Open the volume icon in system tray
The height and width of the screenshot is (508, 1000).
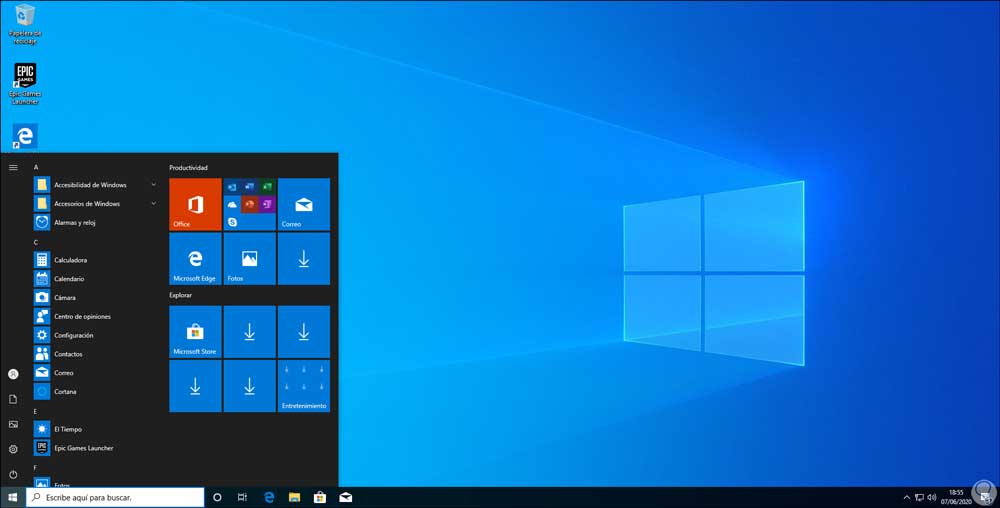[x=932, y=497]
